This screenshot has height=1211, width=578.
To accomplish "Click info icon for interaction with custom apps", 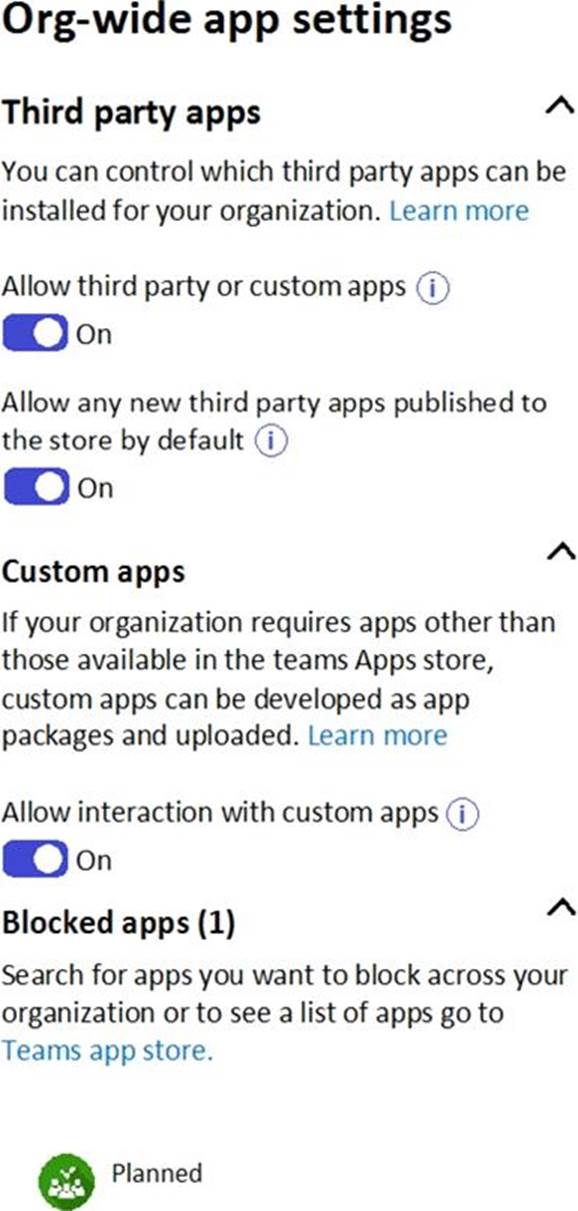I will tap(463, 815).
